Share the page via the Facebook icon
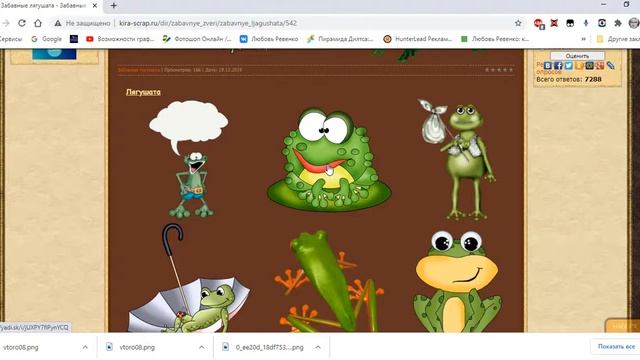640x360 pixels. pos(558,65)
